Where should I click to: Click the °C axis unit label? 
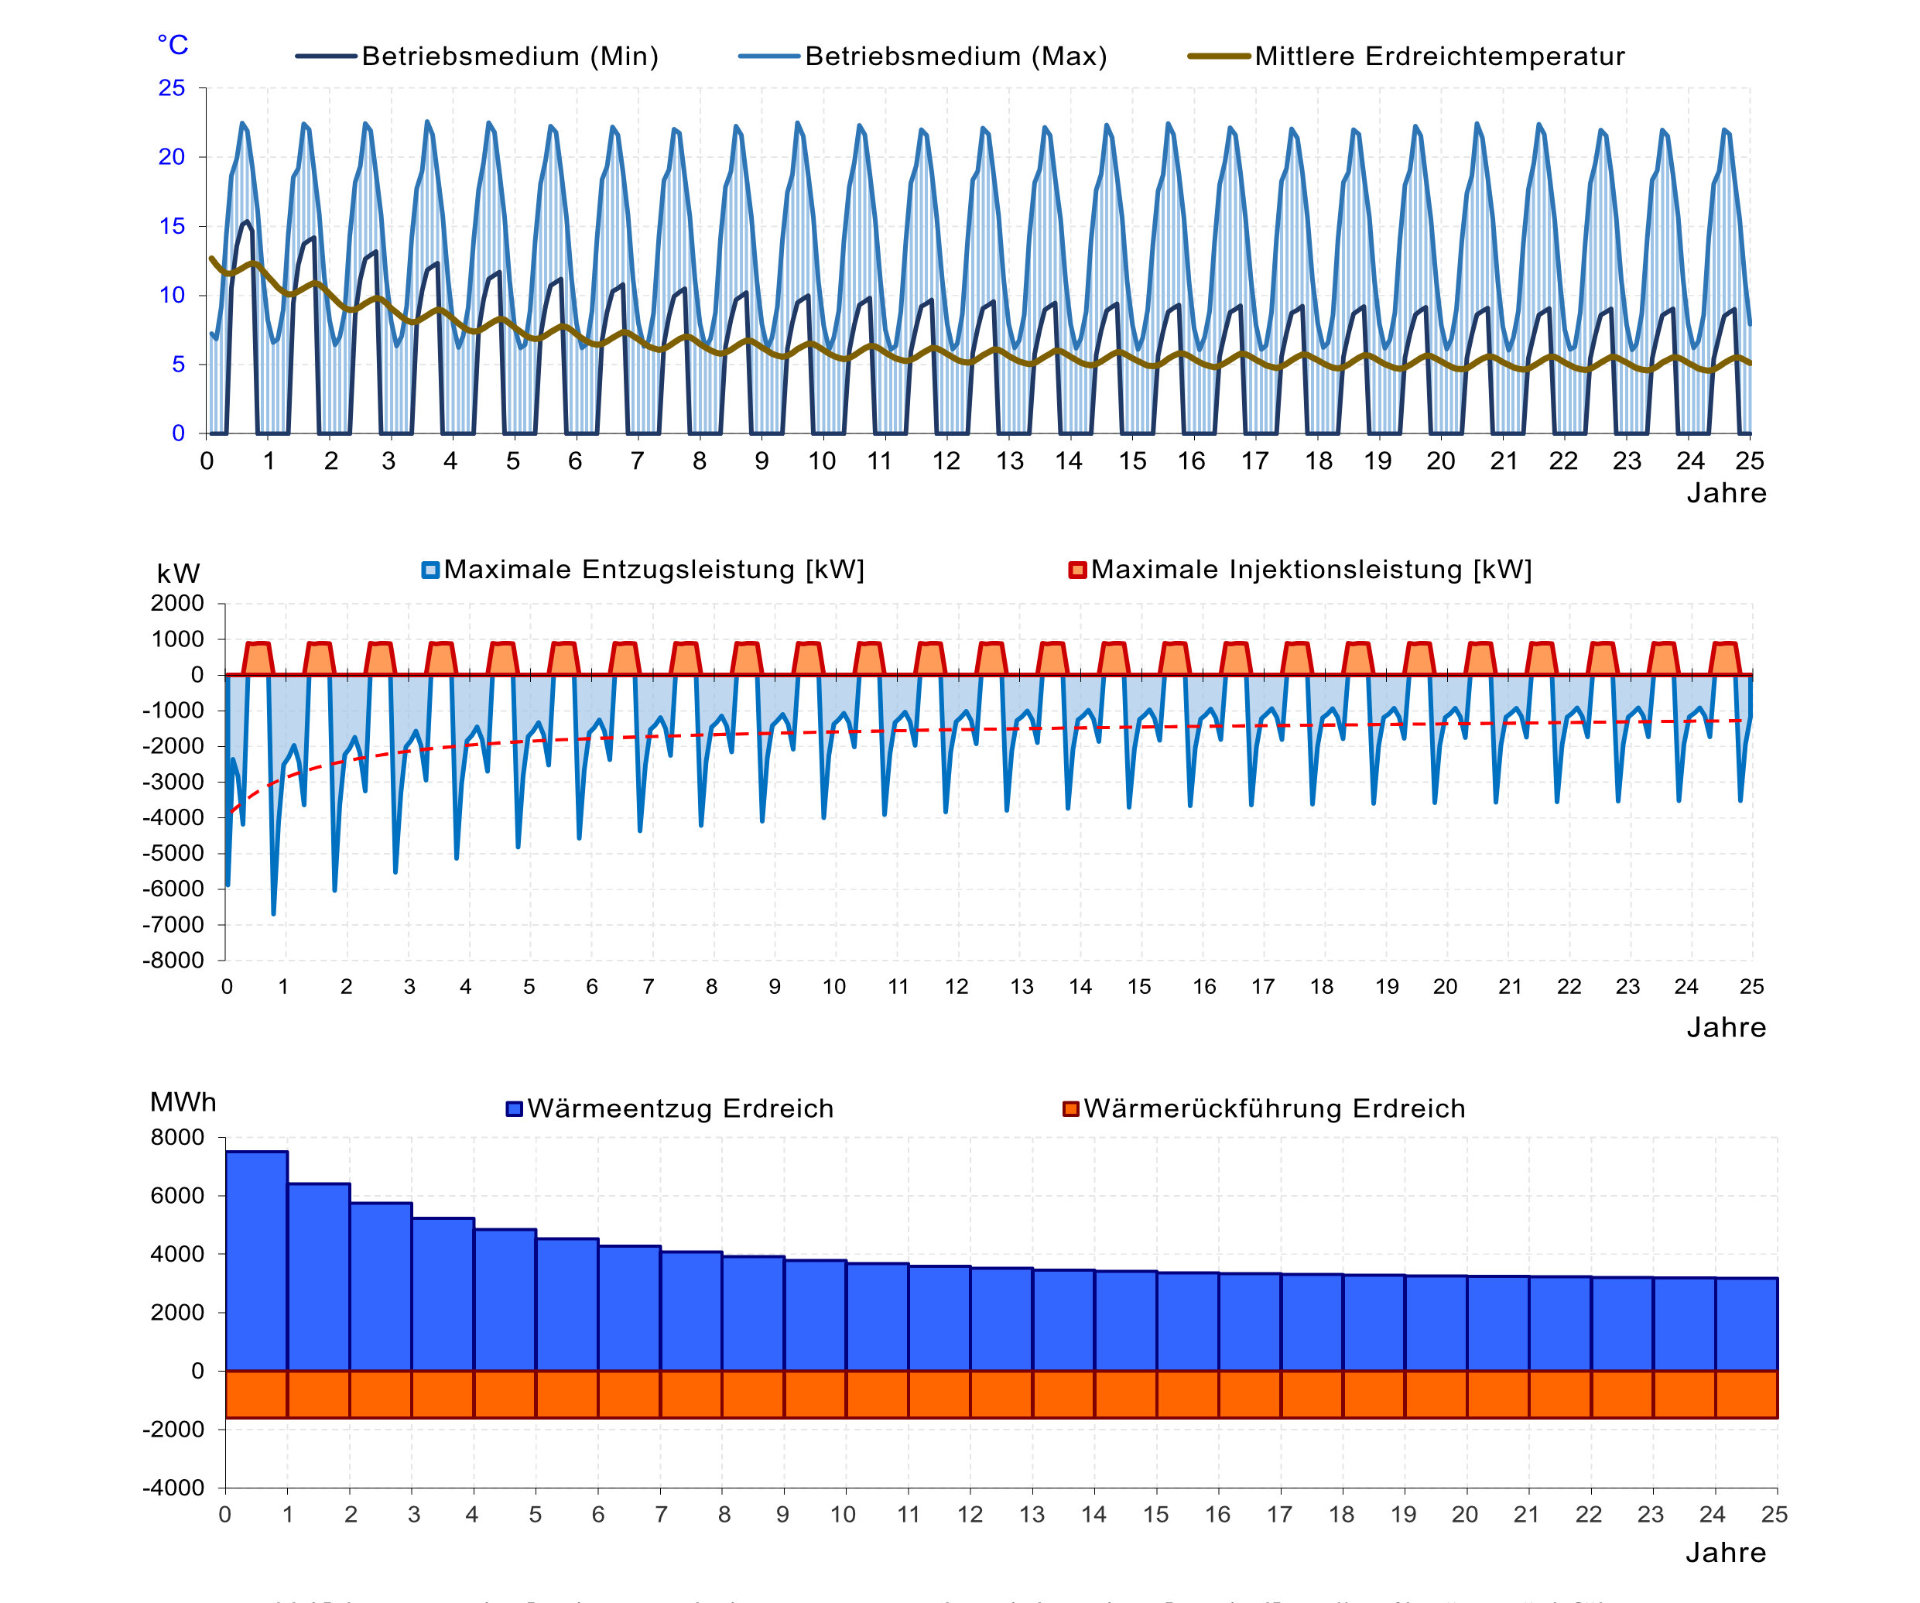(x=172, y=45)
